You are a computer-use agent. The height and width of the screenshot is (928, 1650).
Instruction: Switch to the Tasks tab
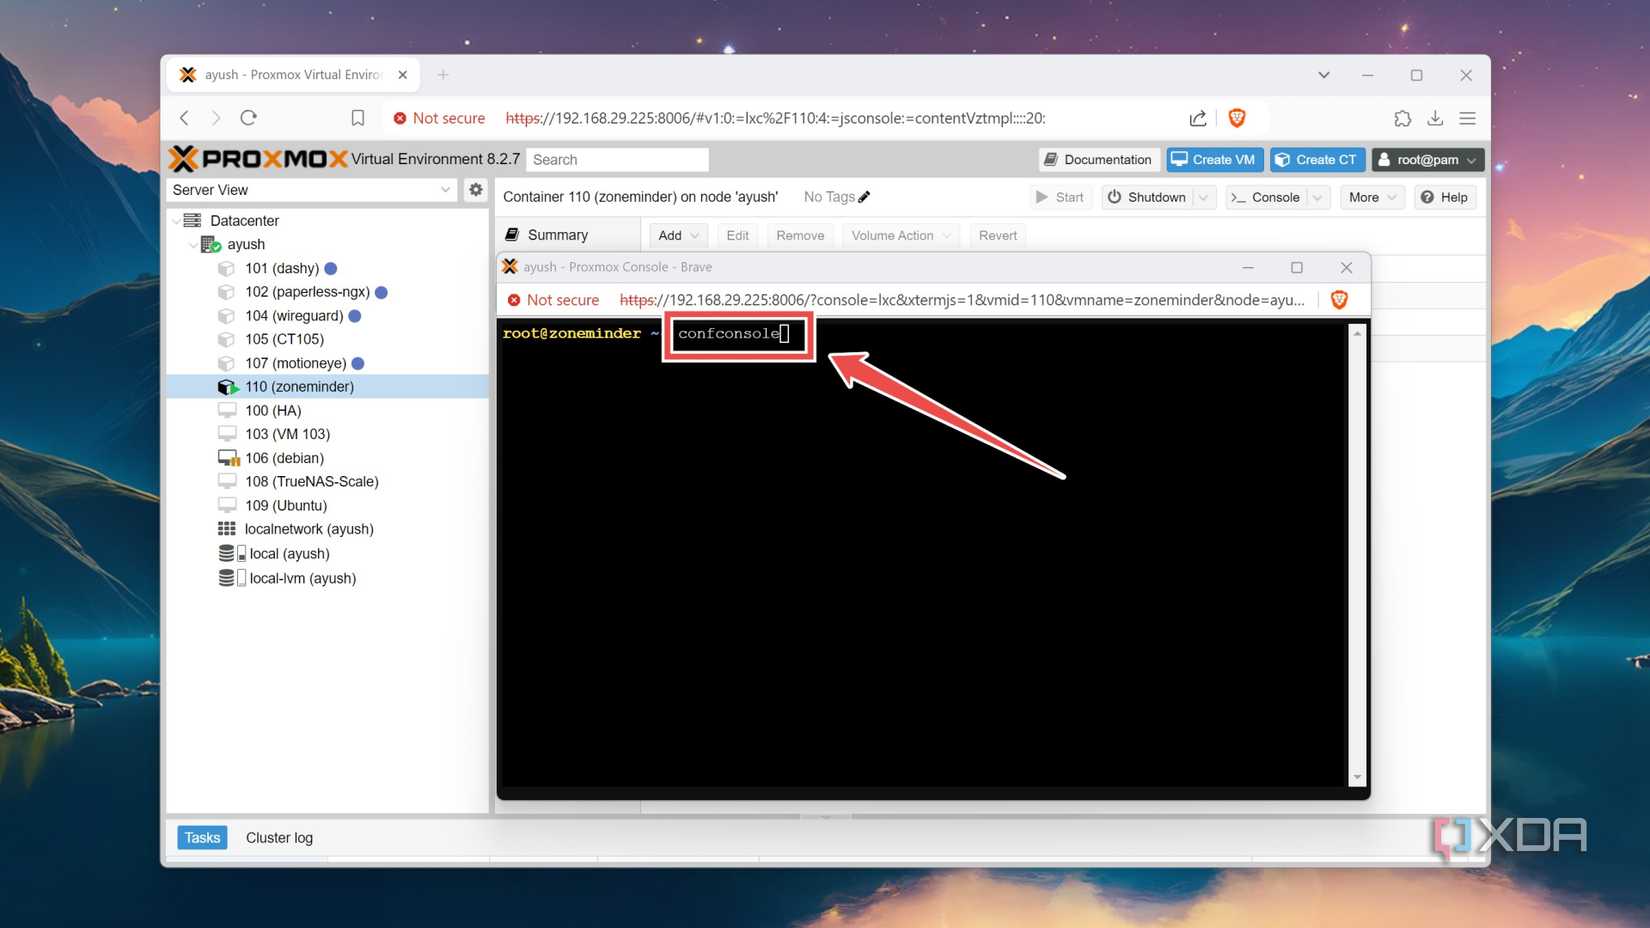[202, 838]
